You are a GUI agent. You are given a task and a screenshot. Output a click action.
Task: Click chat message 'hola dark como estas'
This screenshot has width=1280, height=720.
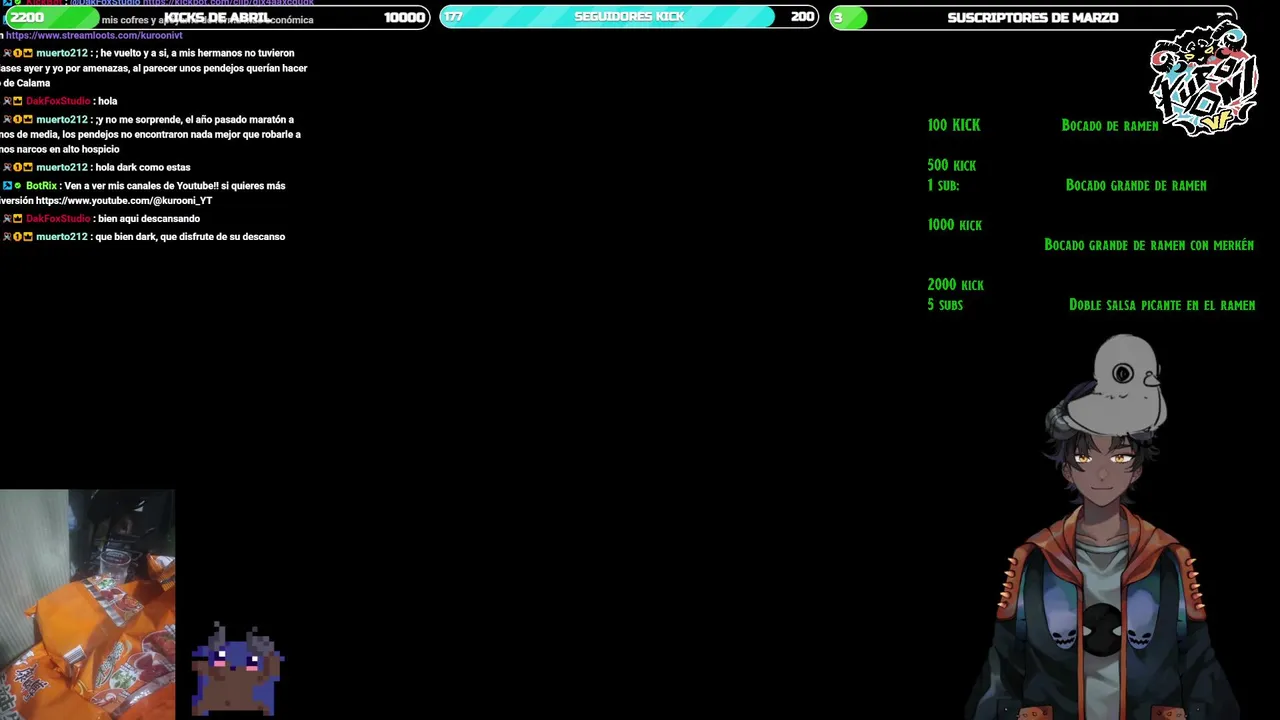143,167
